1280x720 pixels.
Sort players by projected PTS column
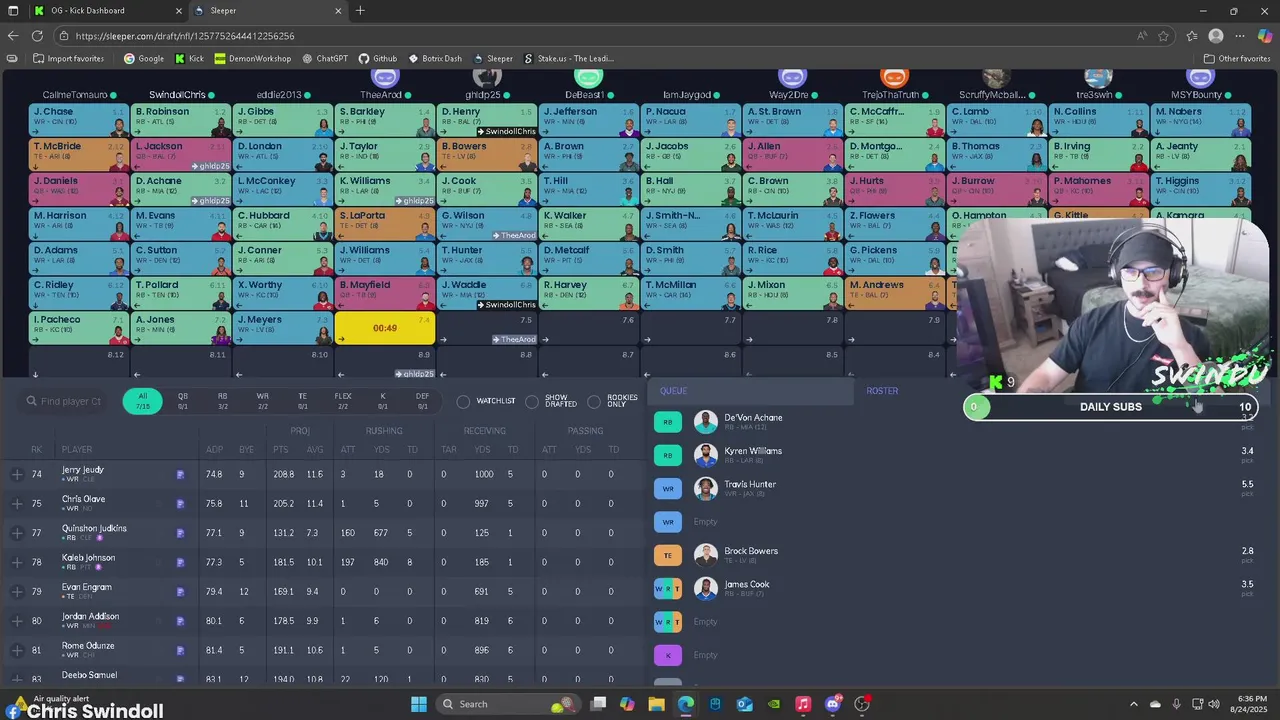pos(282,449)
